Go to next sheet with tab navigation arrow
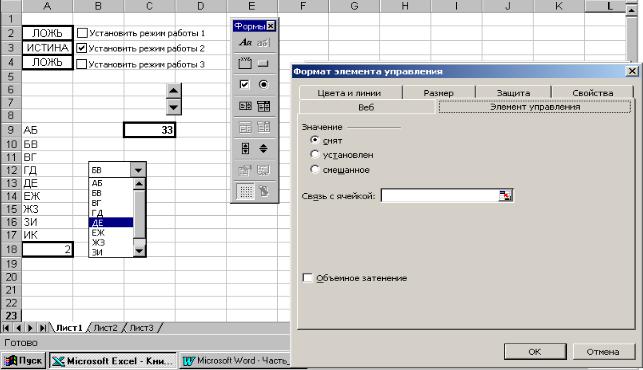643x370 pixels. pos(30,328)
